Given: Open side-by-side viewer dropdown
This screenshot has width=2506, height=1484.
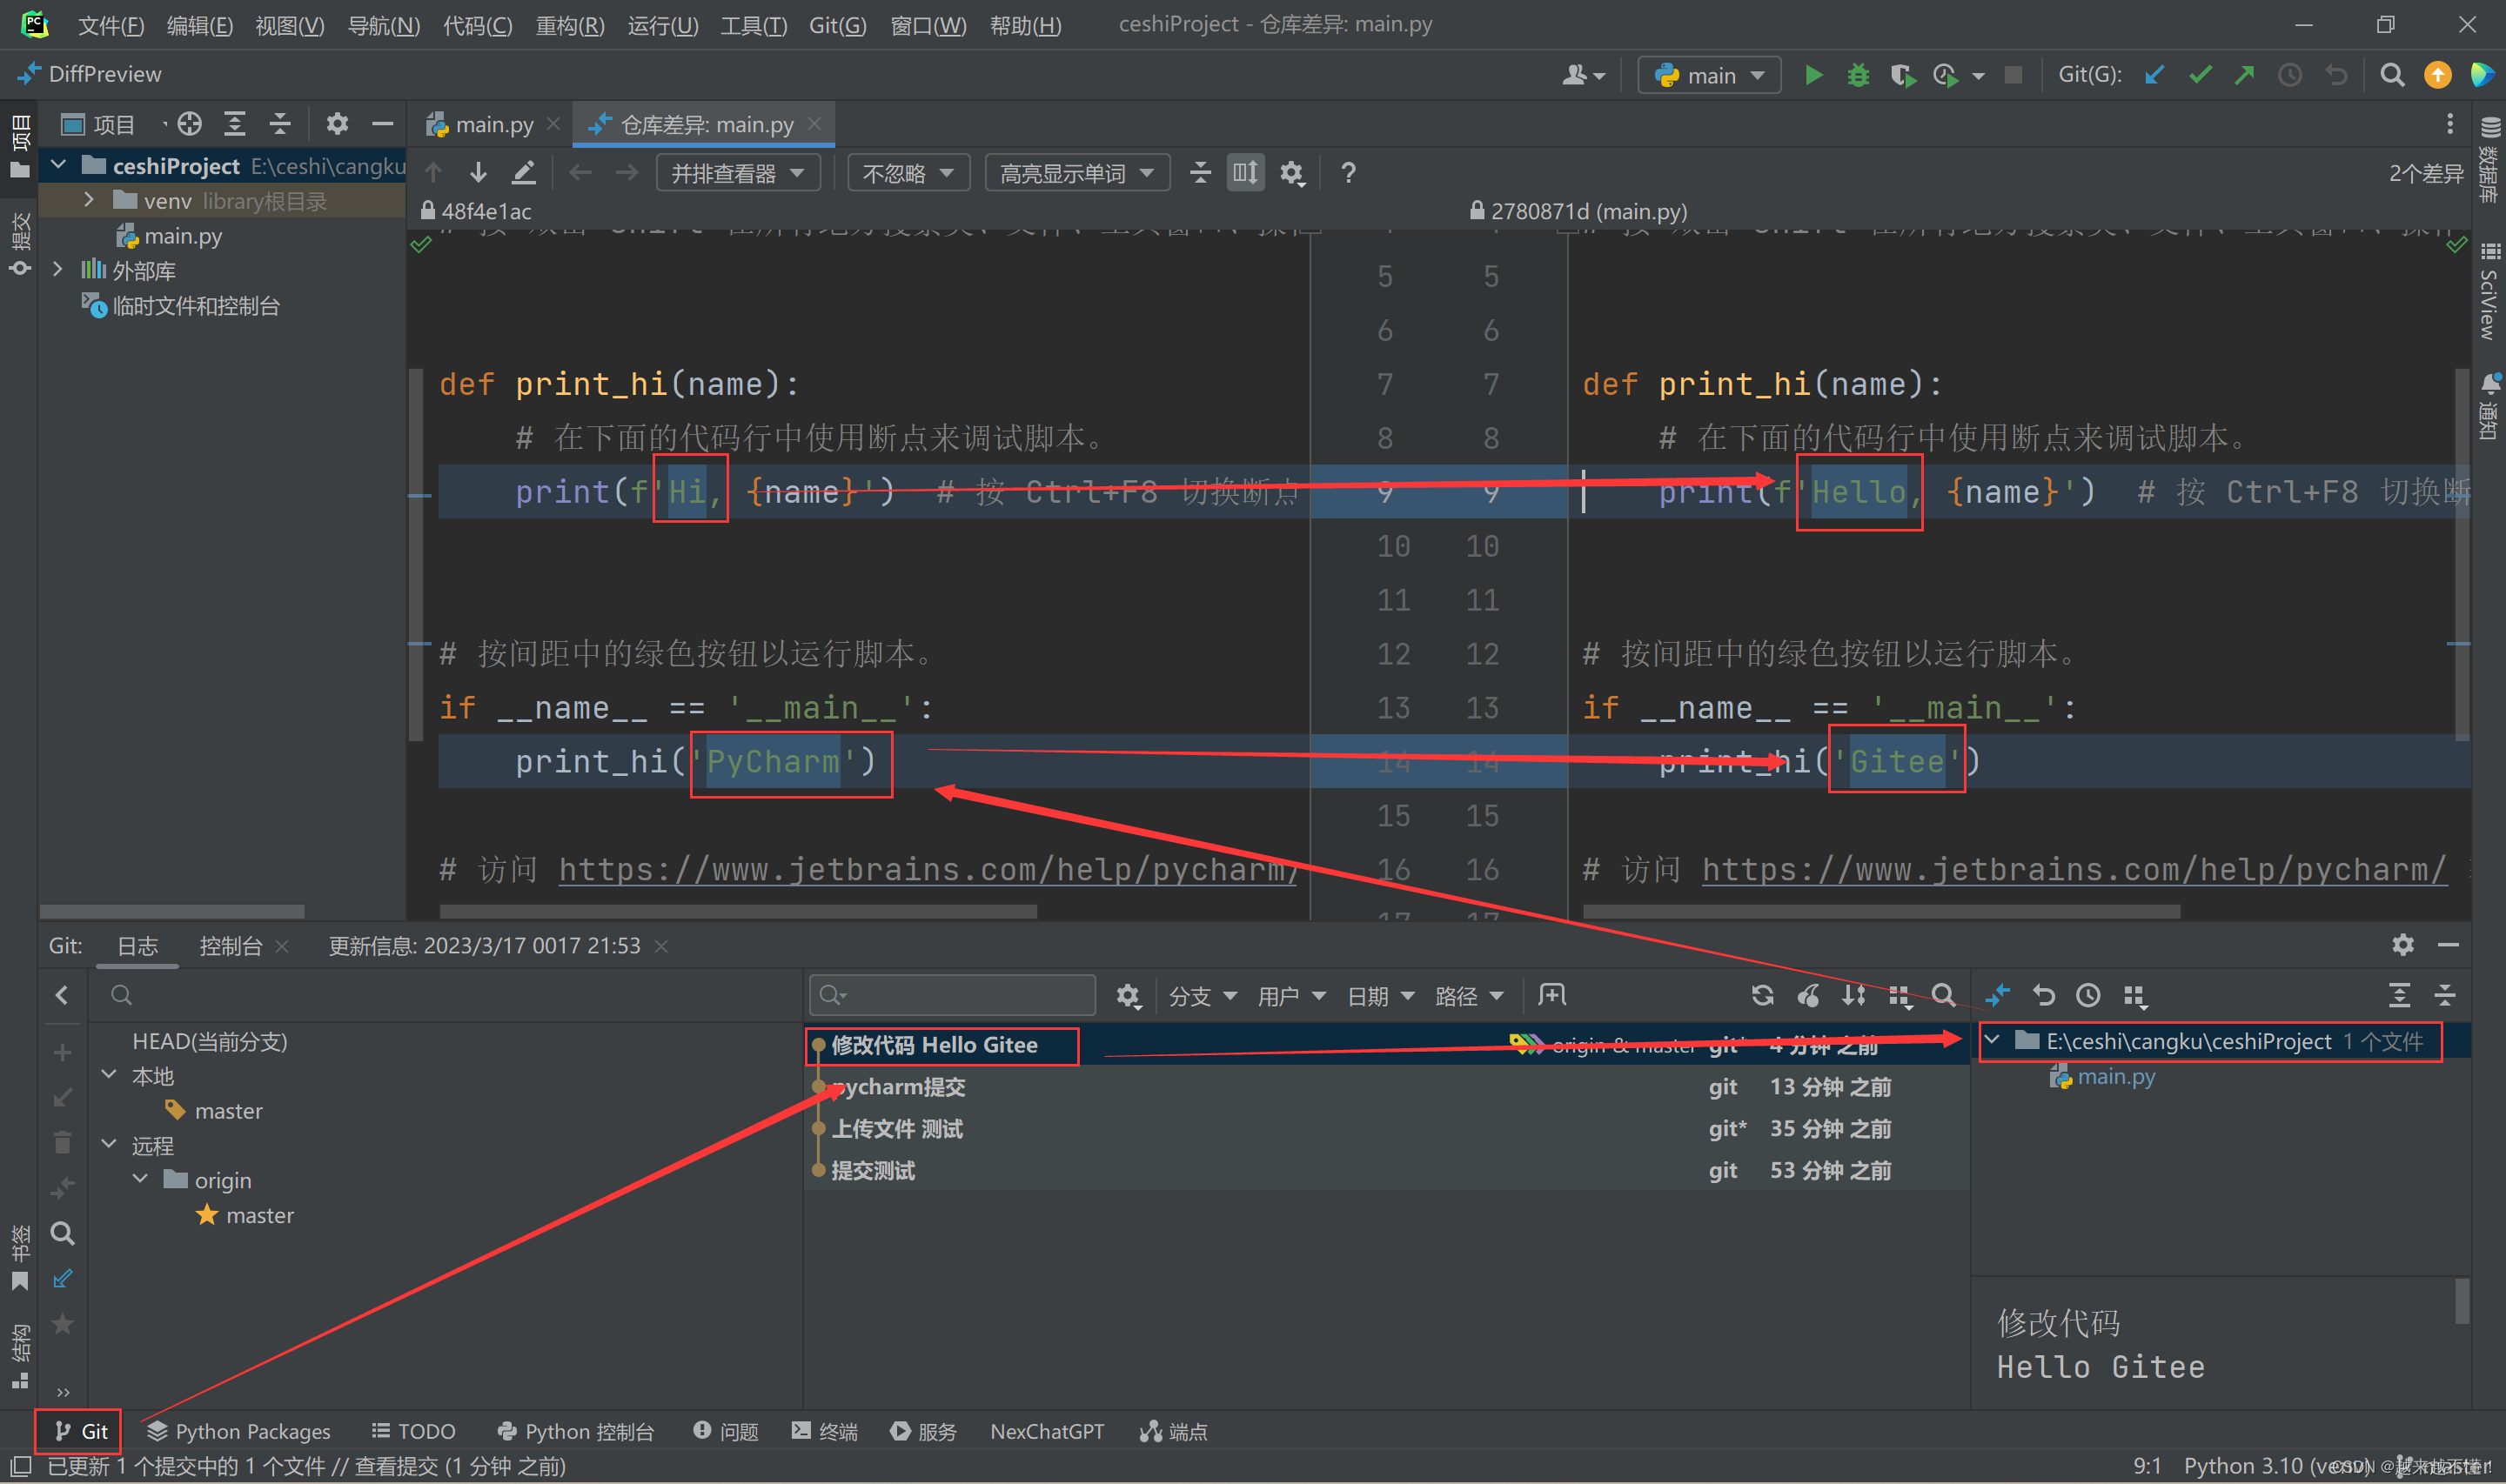Looking at the screenshot, I should [x=738, y=173].
